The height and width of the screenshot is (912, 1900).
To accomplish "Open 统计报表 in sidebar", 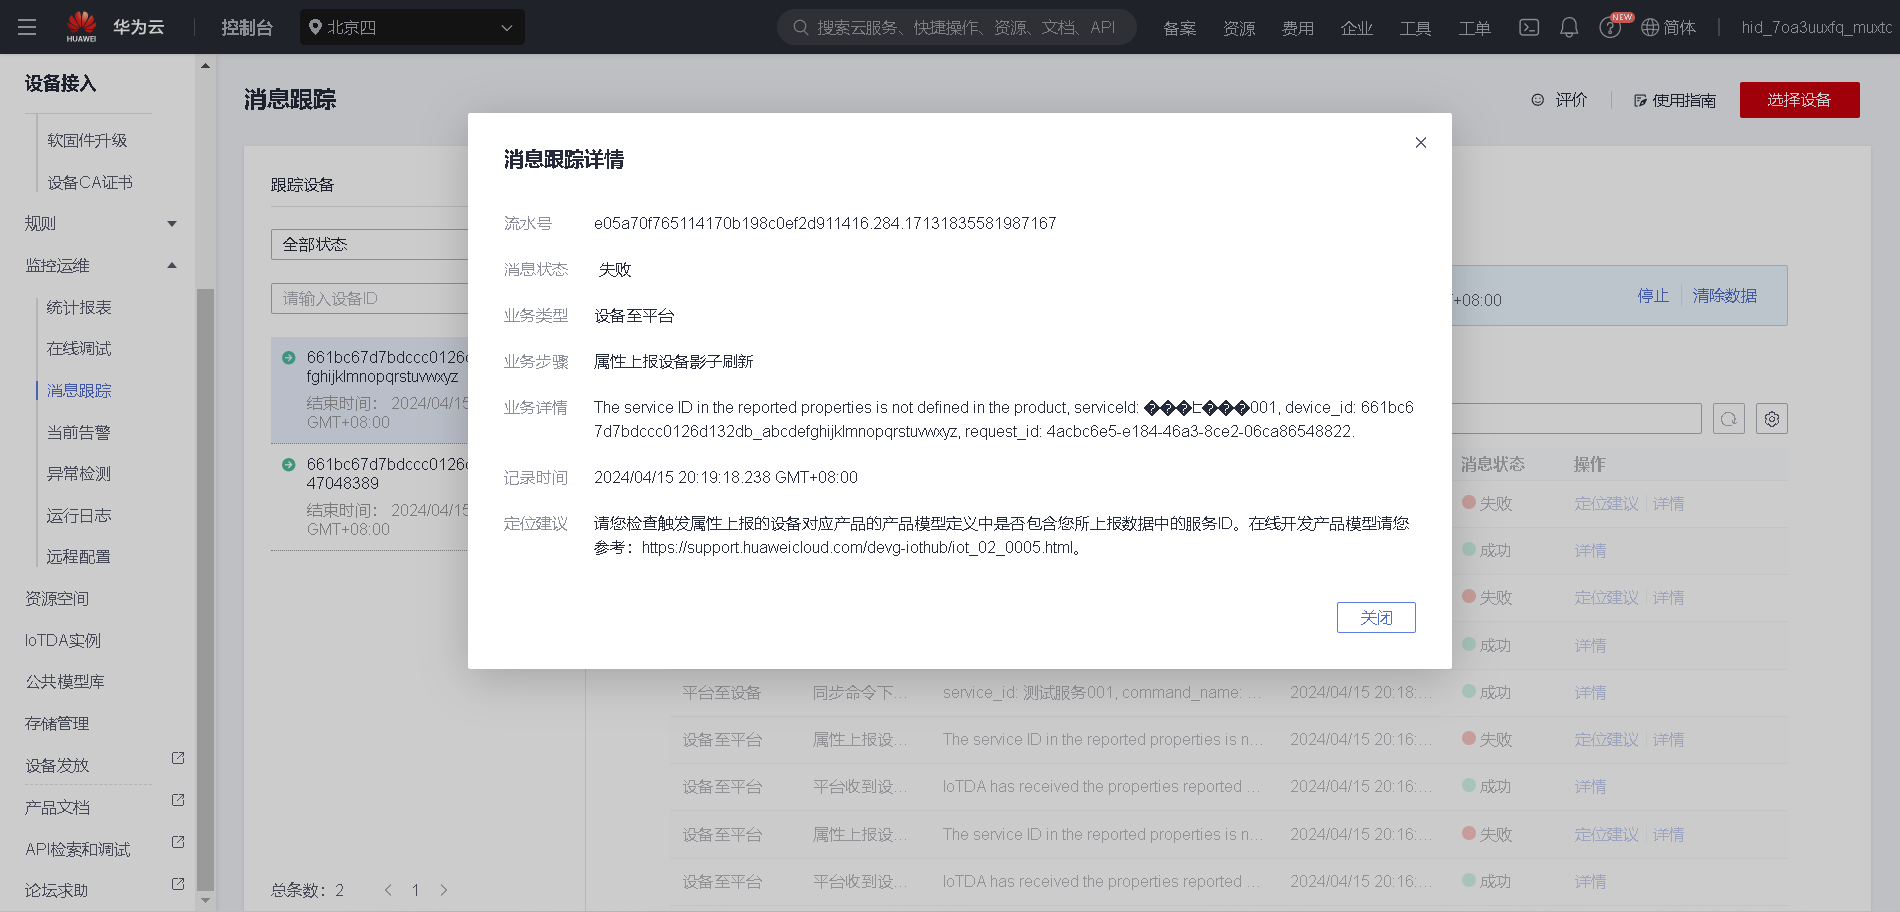I will pos(79,308).
